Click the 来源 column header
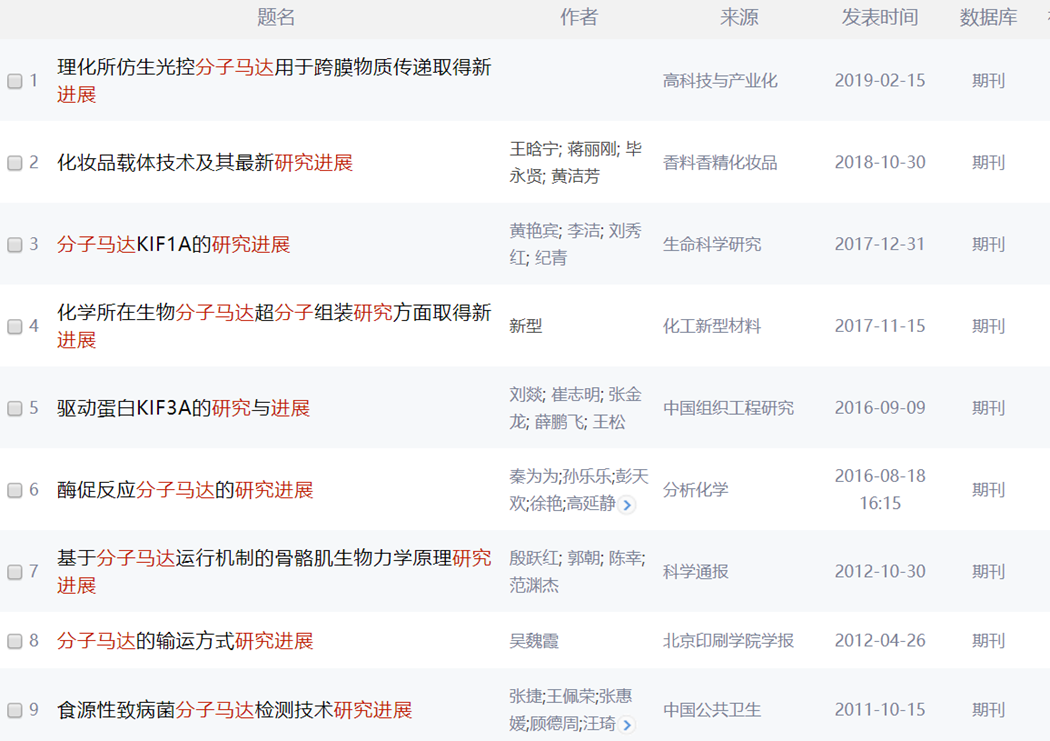The height and width of the screenshot is (741, 1050). (x=739, y=17)
